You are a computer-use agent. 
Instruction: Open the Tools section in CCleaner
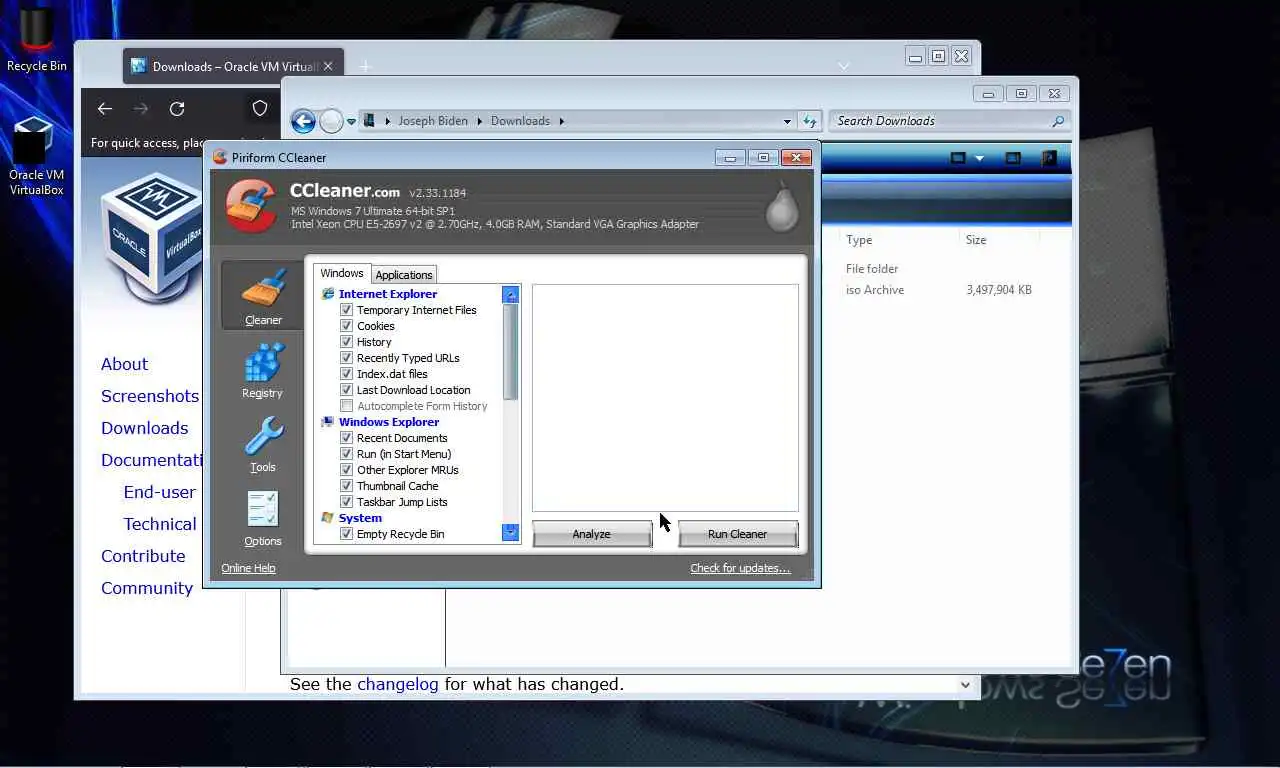262,445
